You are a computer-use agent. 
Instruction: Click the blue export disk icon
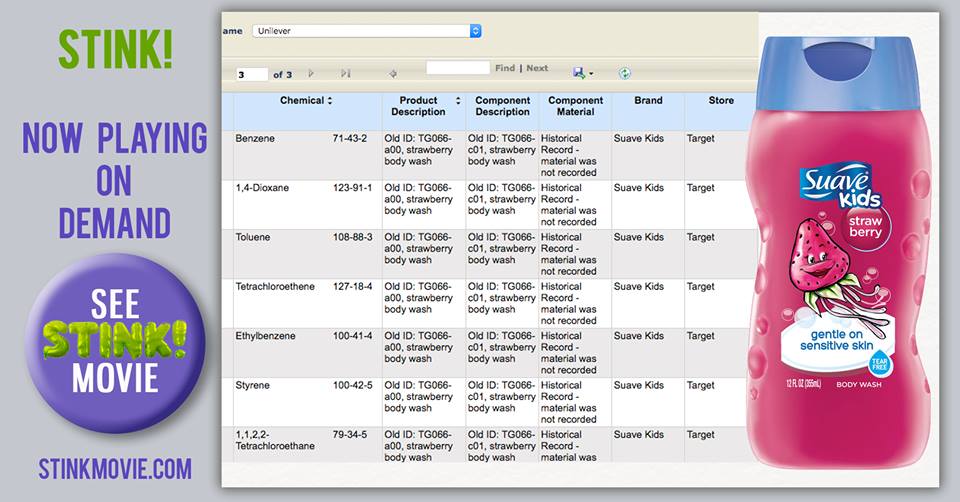(x=579, y=73)
